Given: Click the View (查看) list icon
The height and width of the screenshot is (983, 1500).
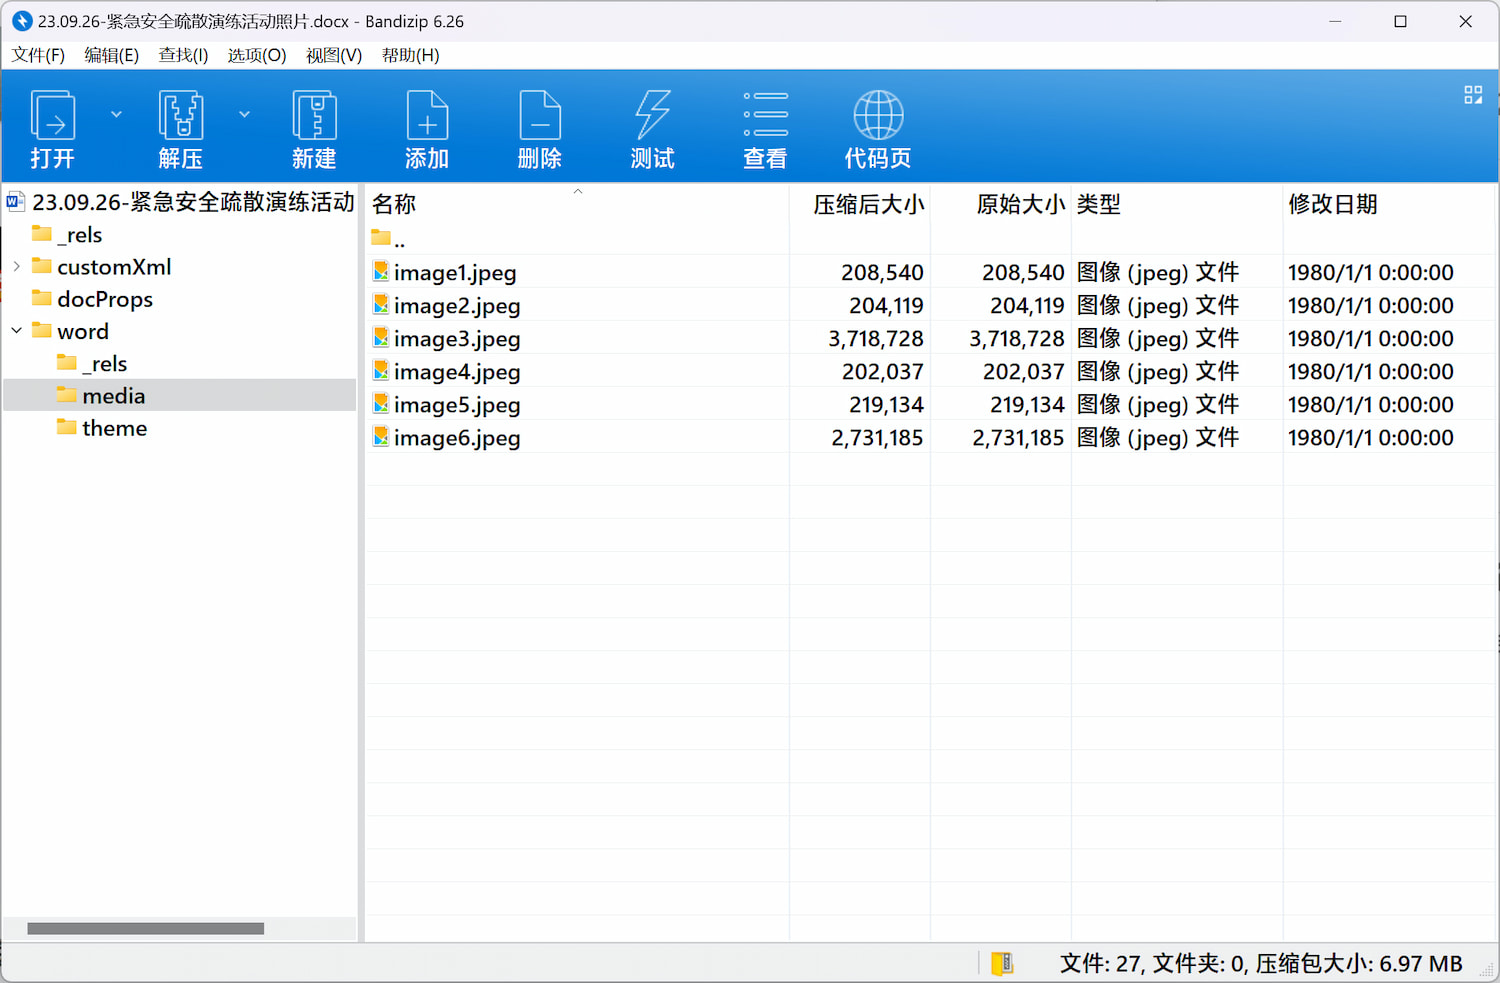Looking at the screenshot, I should [x=765, y=128].
